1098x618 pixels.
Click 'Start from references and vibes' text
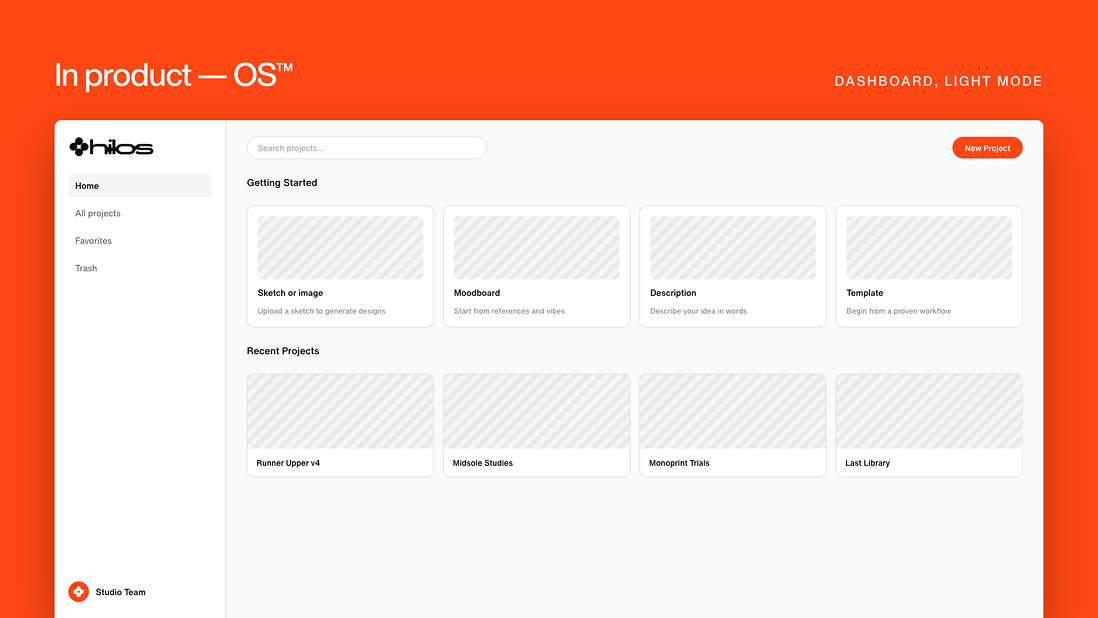[509, 311]
